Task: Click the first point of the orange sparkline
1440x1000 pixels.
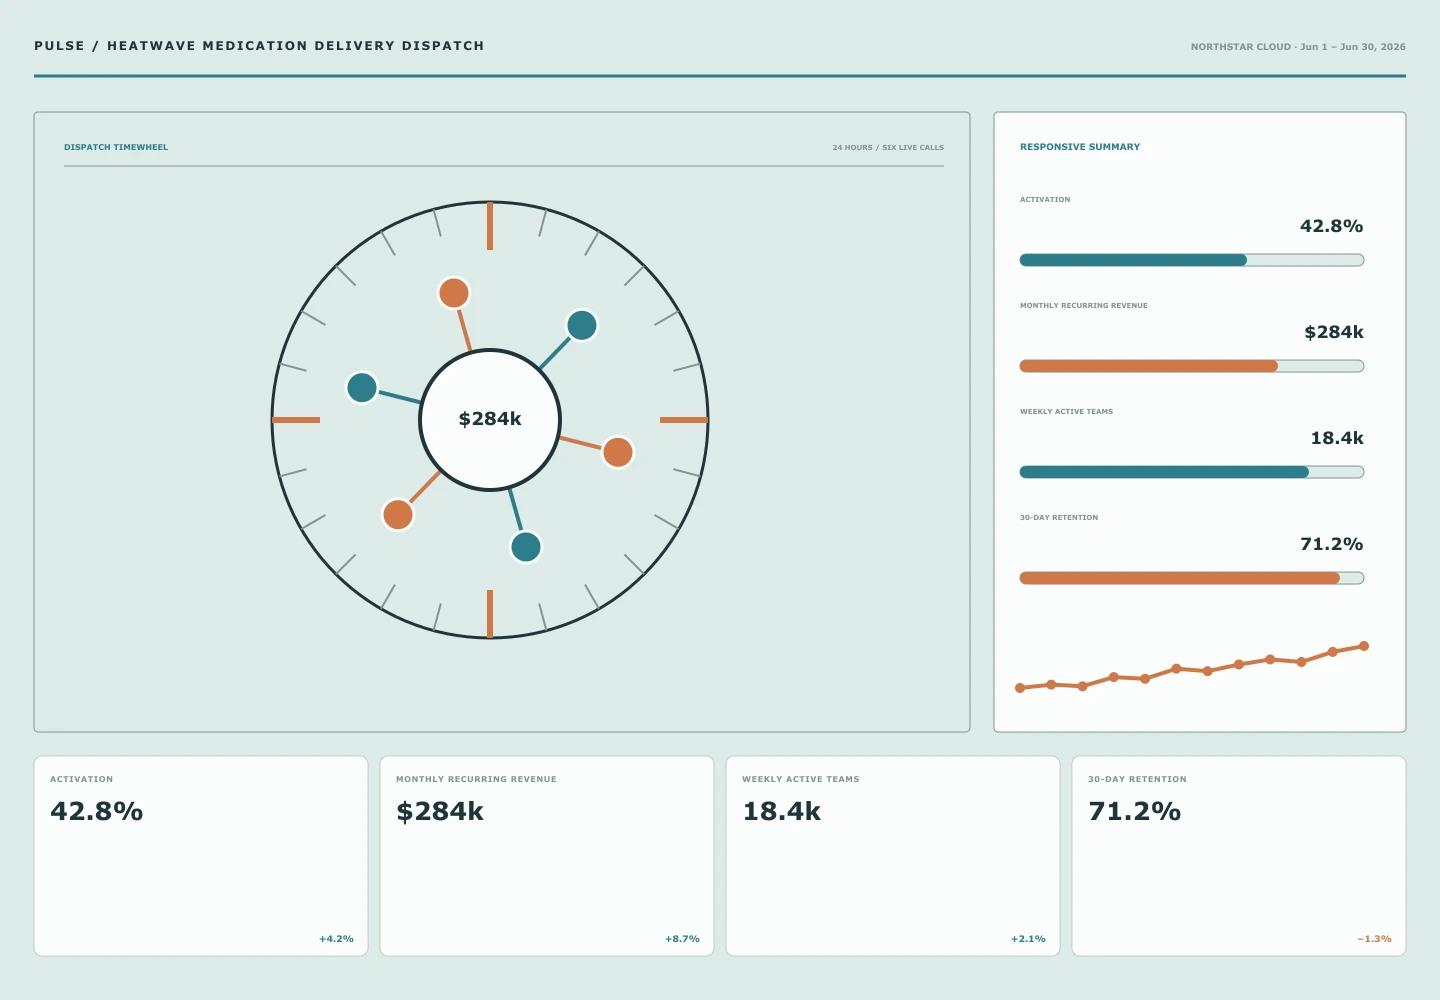Action: (1020, 688)
